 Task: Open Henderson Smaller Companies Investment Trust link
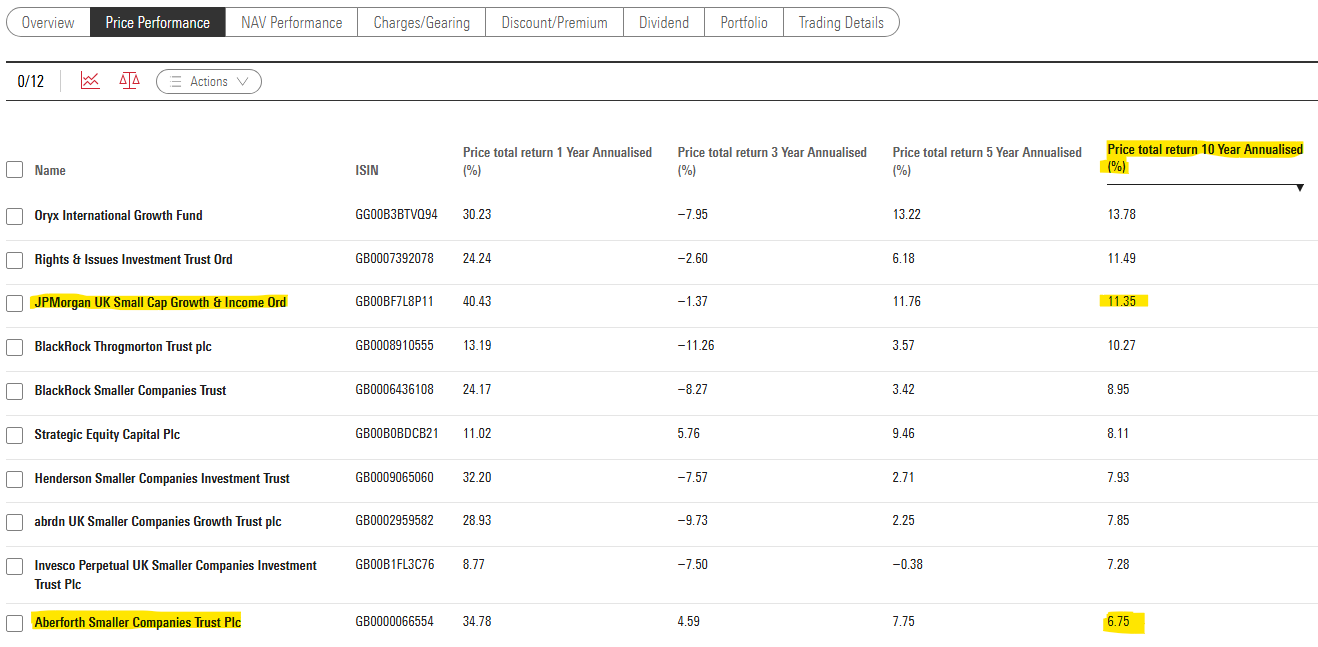(x=162, y=479)
